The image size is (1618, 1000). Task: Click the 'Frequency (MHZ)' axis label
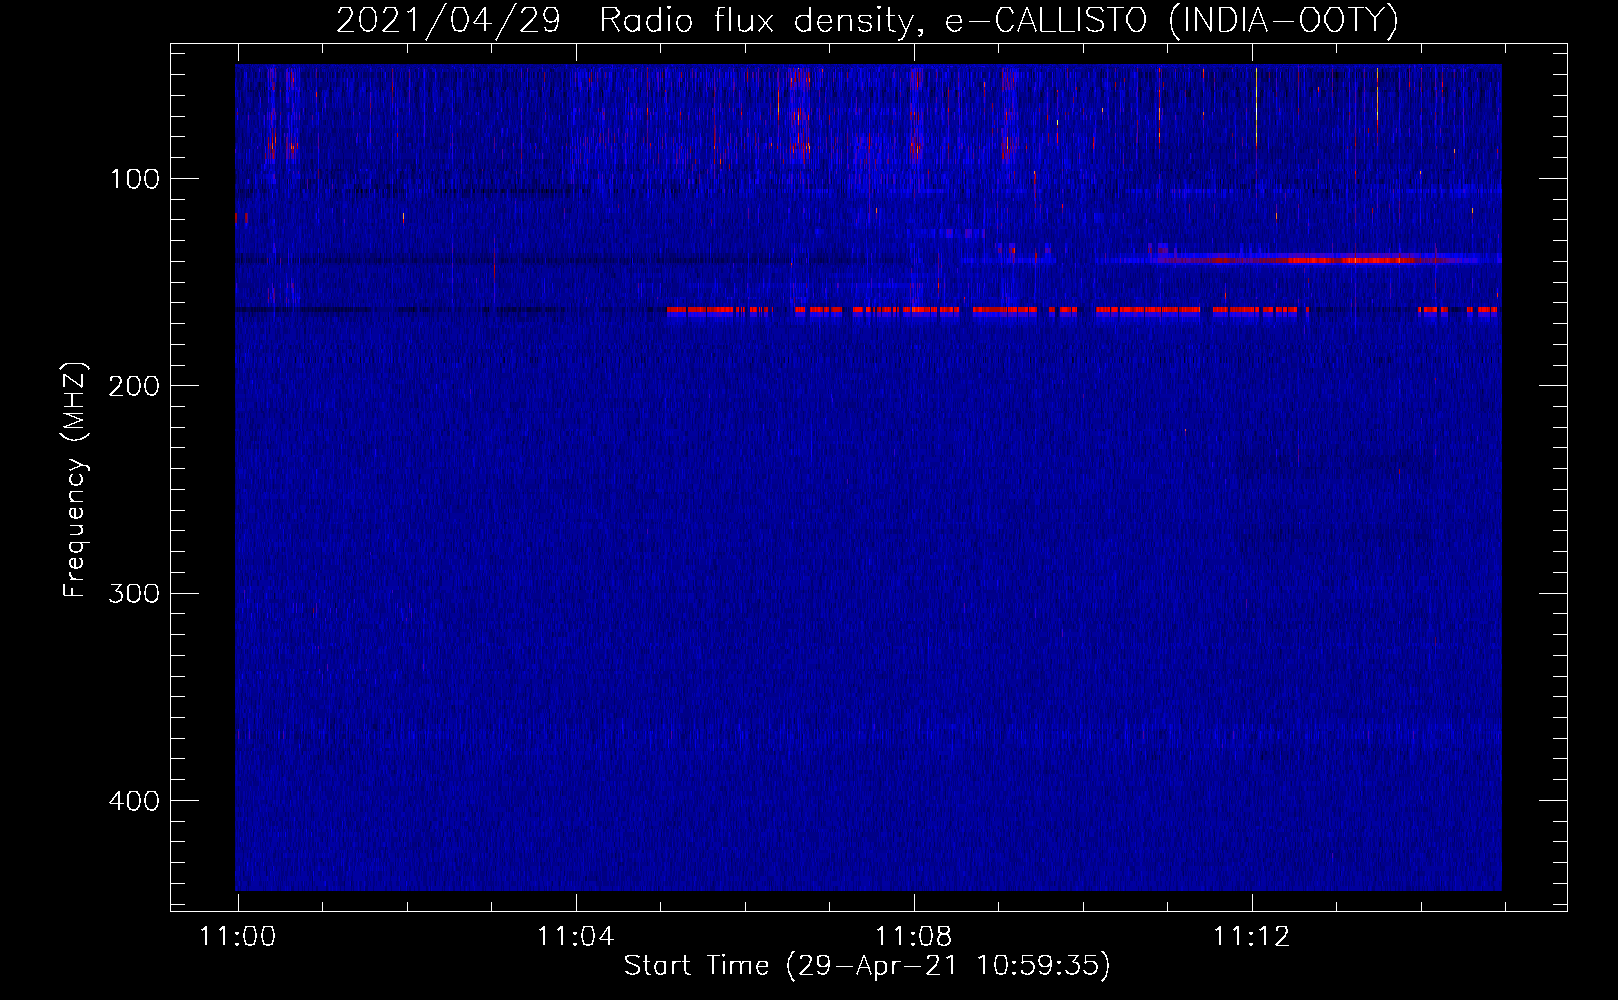coord(75,480)
